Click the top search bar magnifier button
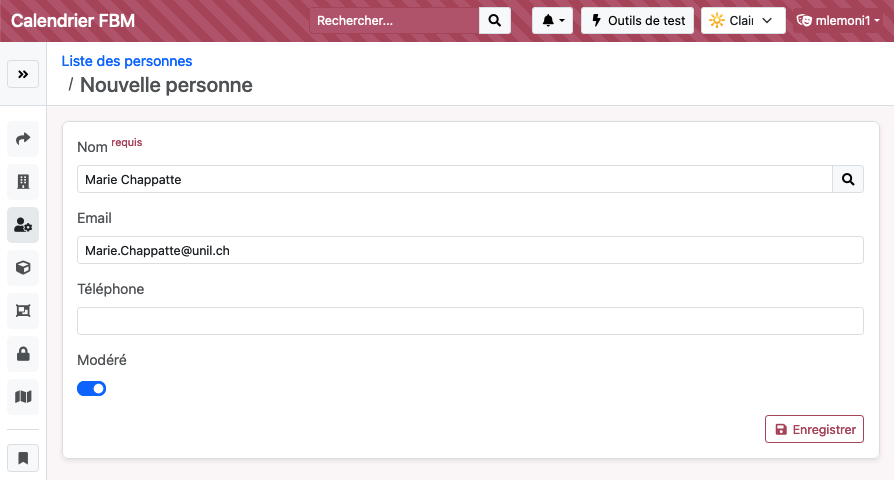This screenshot has height=480, width=894. click(495, 21)
